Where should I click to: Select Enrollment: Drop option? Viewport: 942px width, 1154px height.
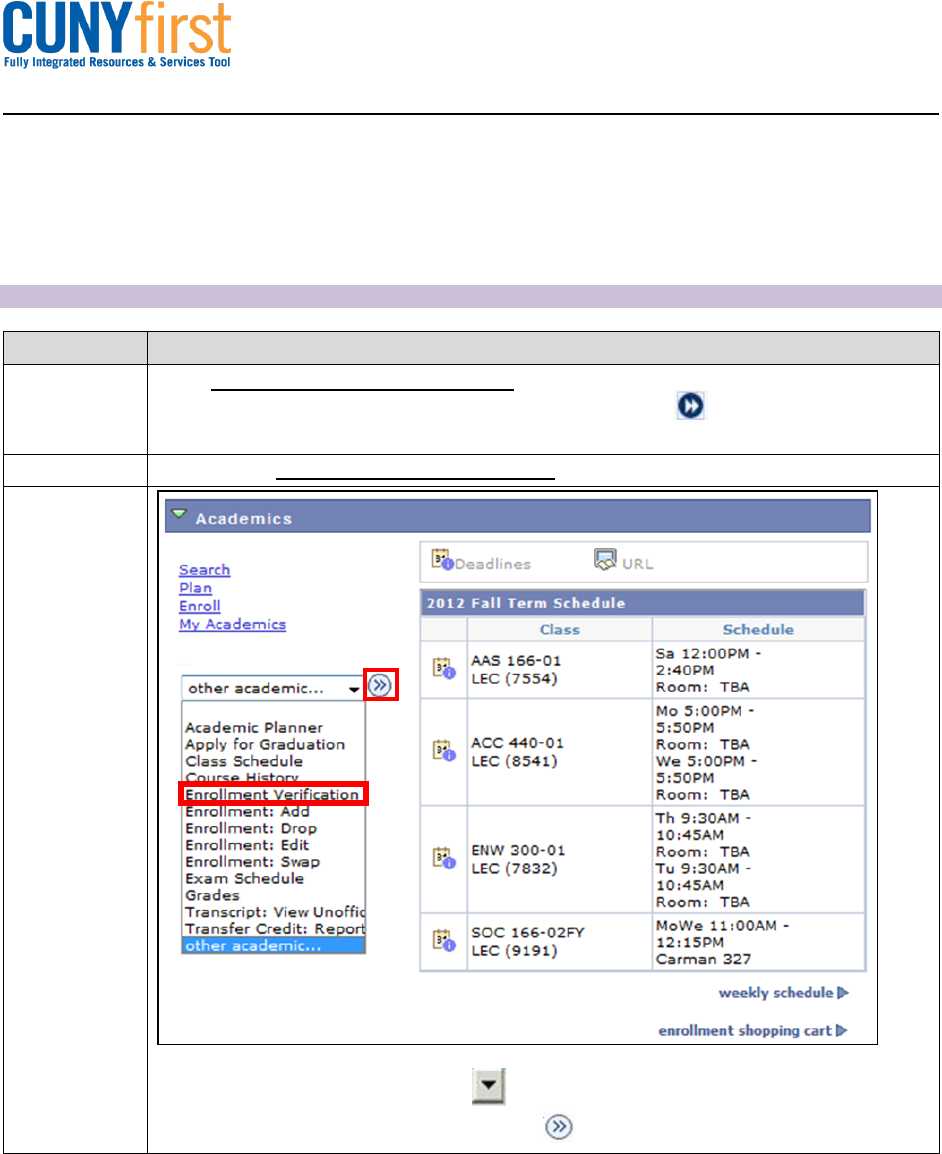coord(251,828)
